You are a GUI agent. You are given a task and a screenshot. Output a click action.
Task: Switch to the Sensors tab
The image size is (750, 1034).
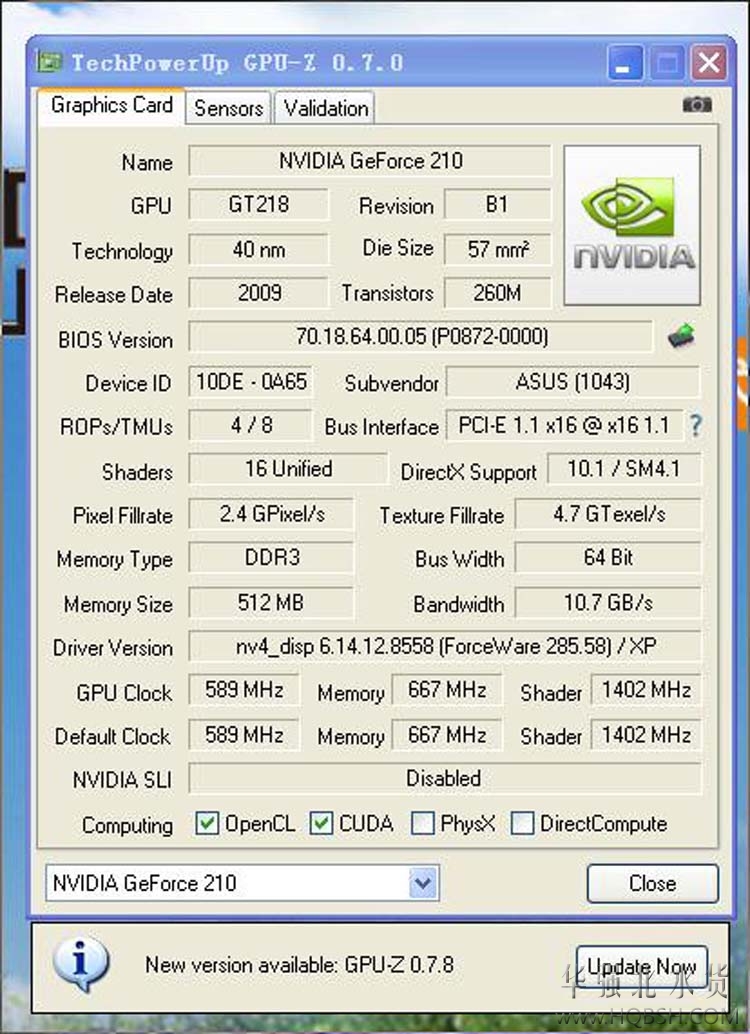228,108
